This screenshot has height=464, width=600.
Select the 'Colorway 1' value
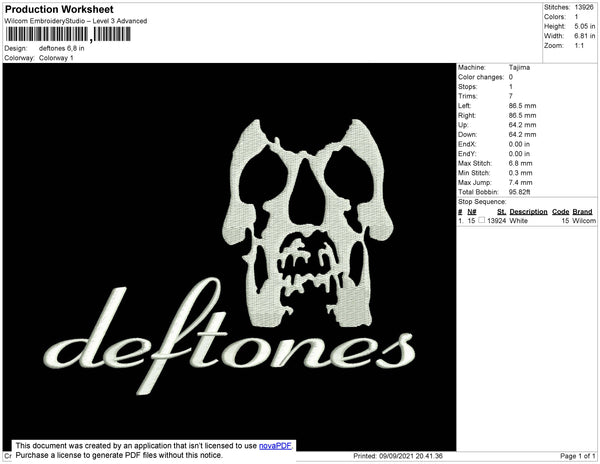(56, 58)
